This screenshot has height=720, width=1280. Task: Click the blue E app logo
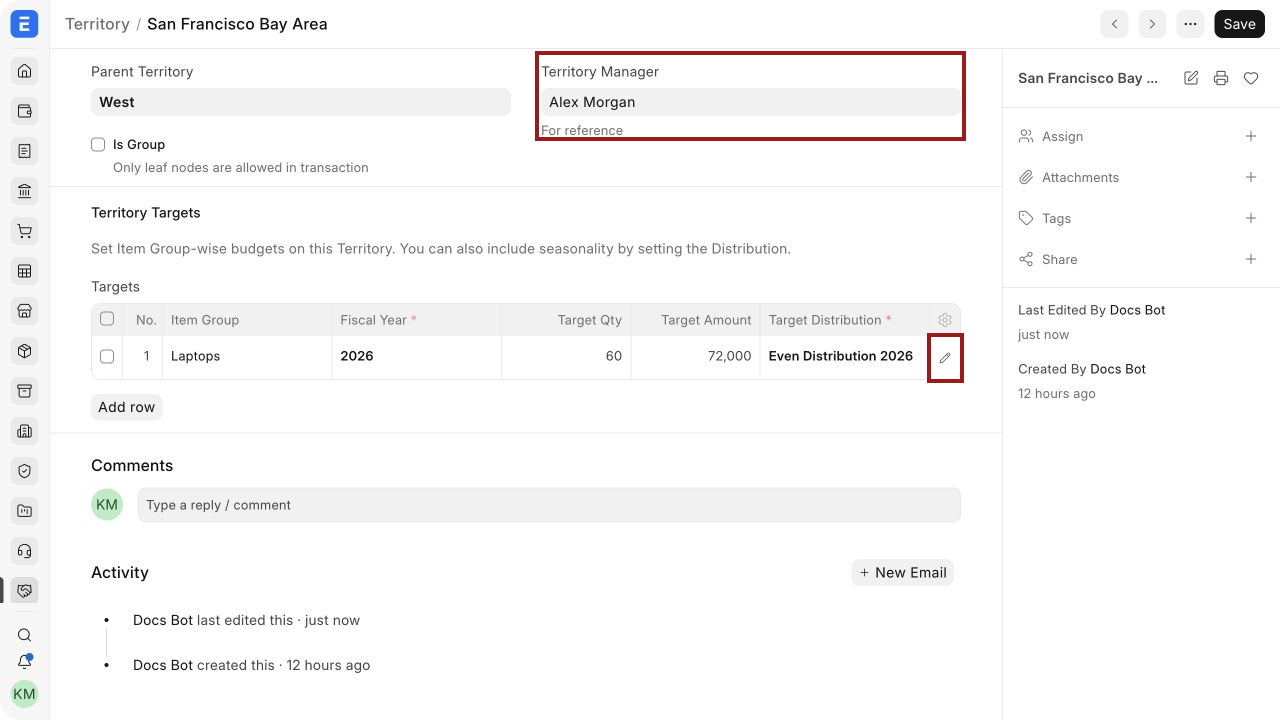(24, 24)
